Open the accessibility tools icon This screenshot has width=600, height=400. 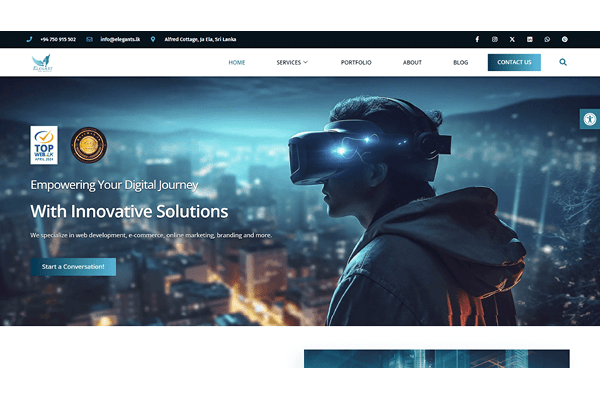pyautogui.click(x=589, y=118)
